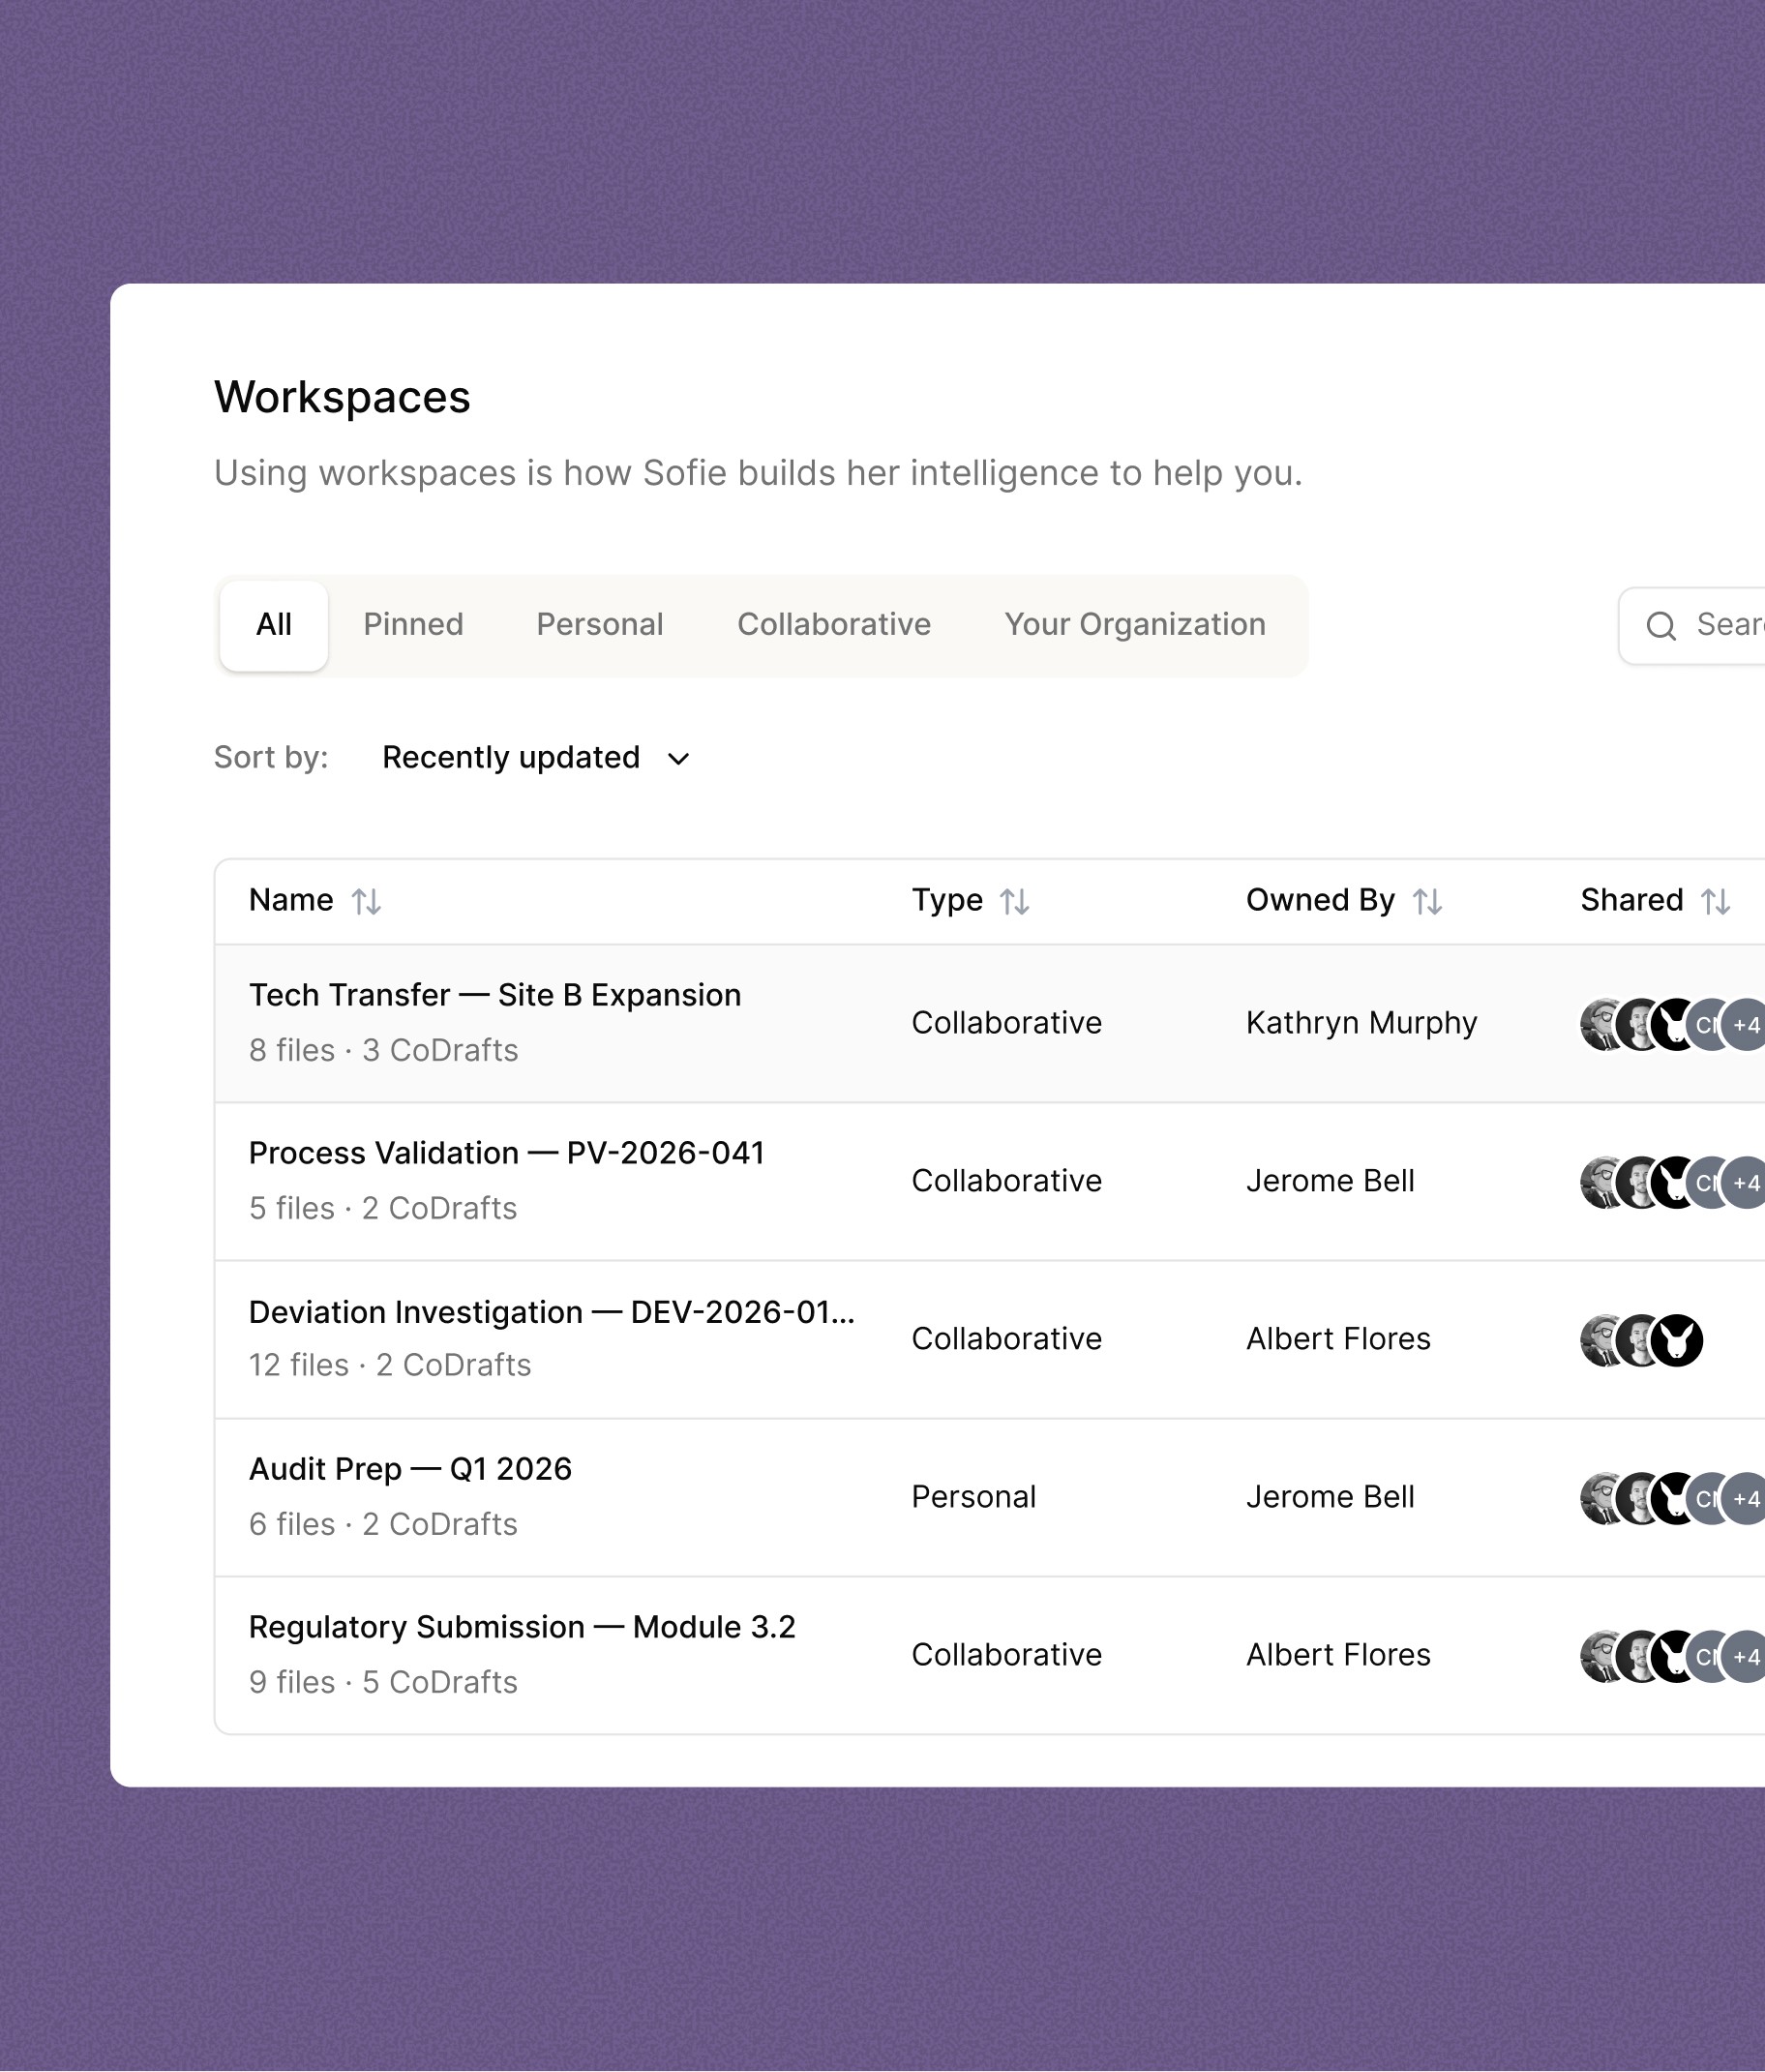Open Regulatory Submission — Module 3.2 workspace
The width and height of the screenshot is (1765, 2072).
522,1627
